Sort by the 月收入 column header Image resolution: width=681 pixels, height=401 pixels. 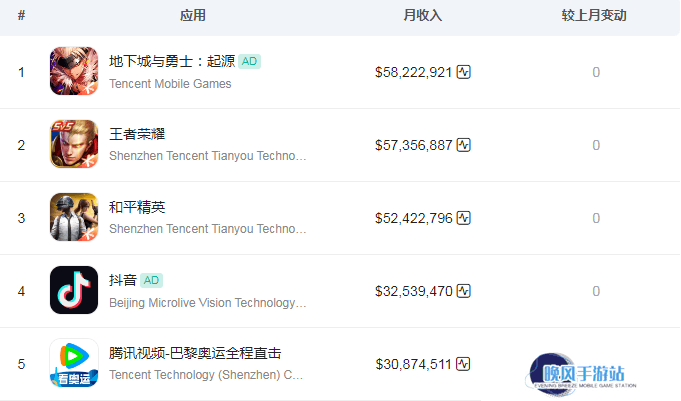click(423, 16)
